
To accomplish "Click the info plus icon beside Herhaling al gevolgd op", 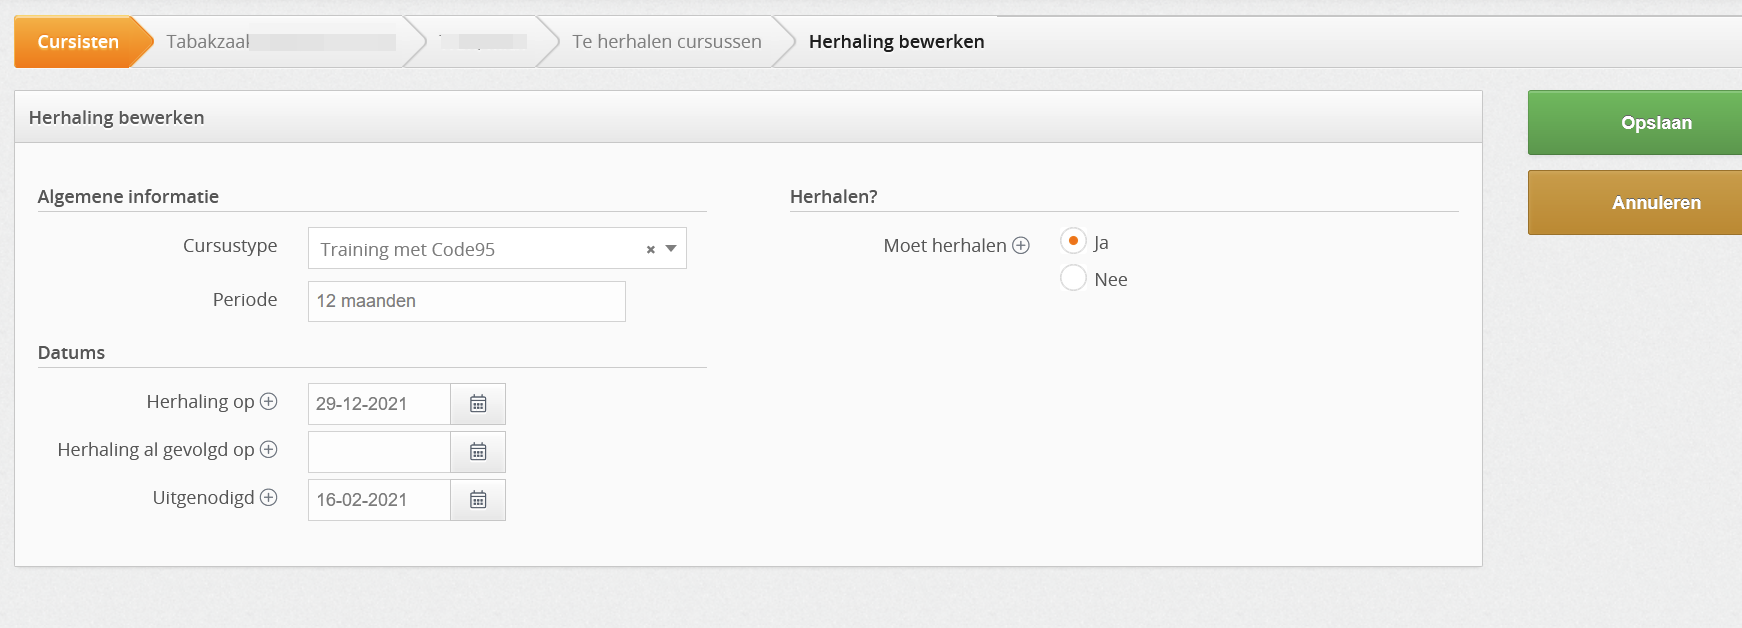I will tap(268, 450).
